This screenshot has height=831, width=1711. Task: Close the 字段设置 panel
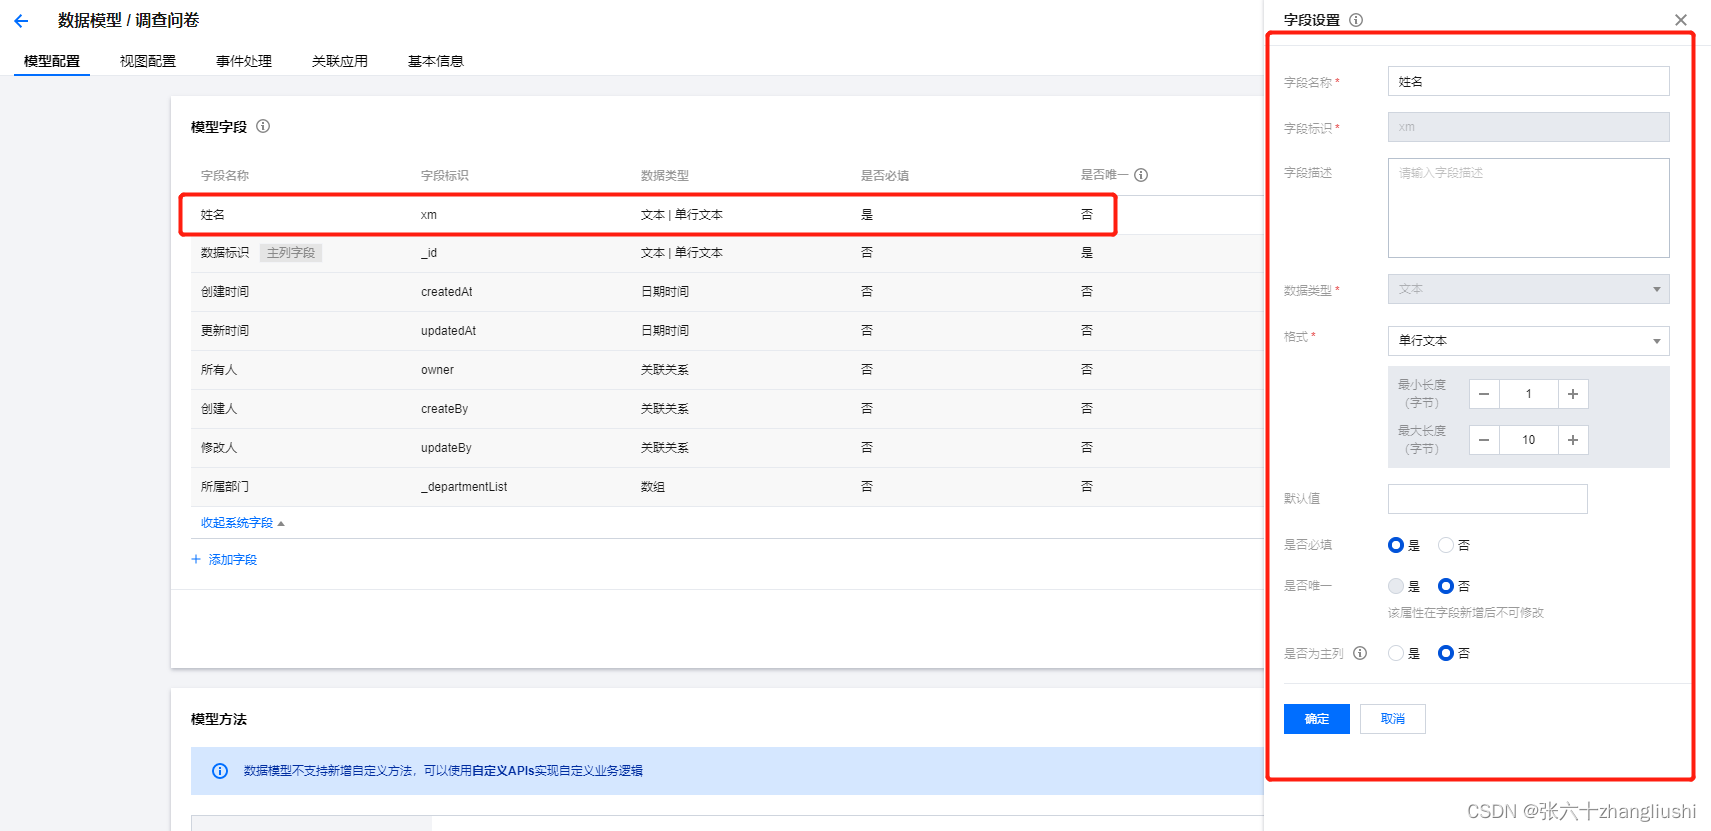[x=1681, y=20]
